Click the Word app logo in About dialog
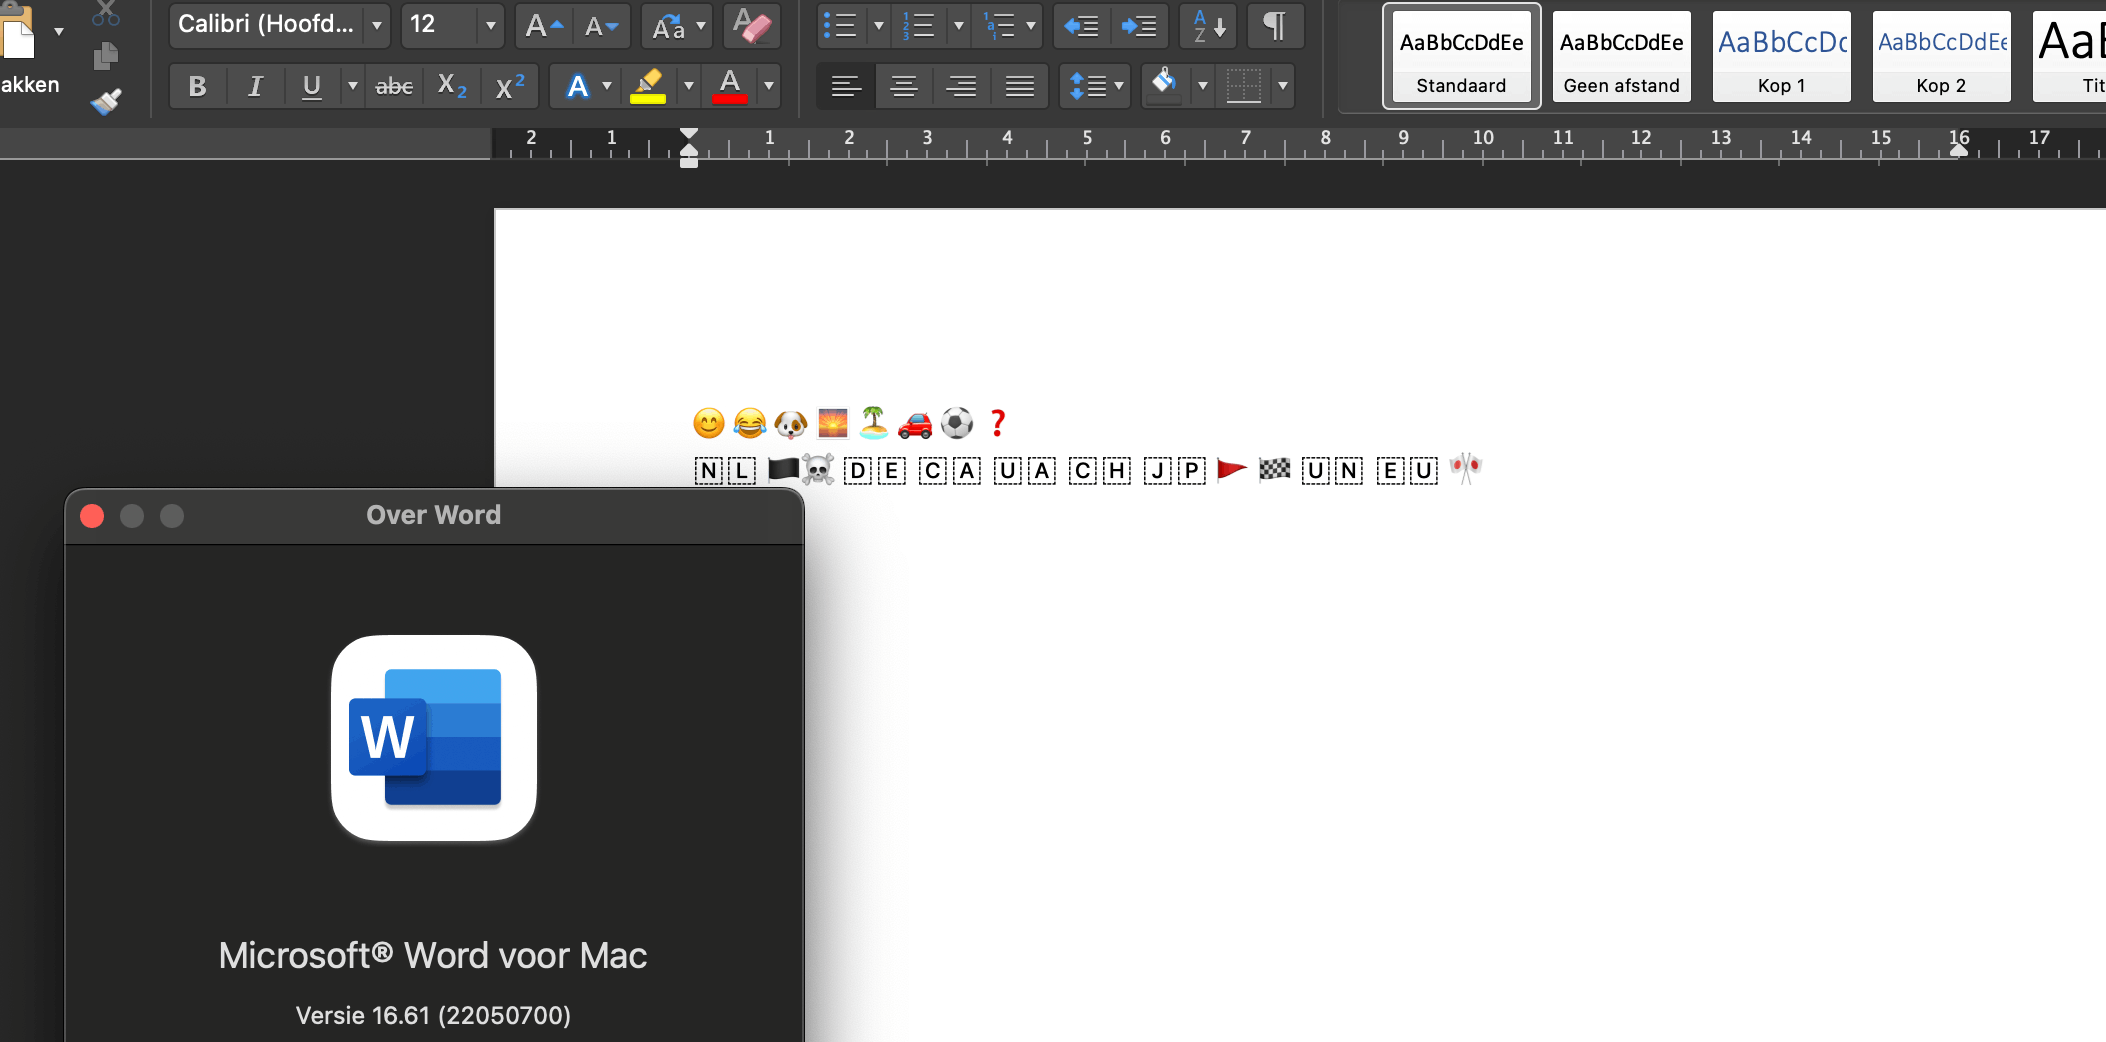Screen dimensions: 2106x1042 [x=434, y=738]
